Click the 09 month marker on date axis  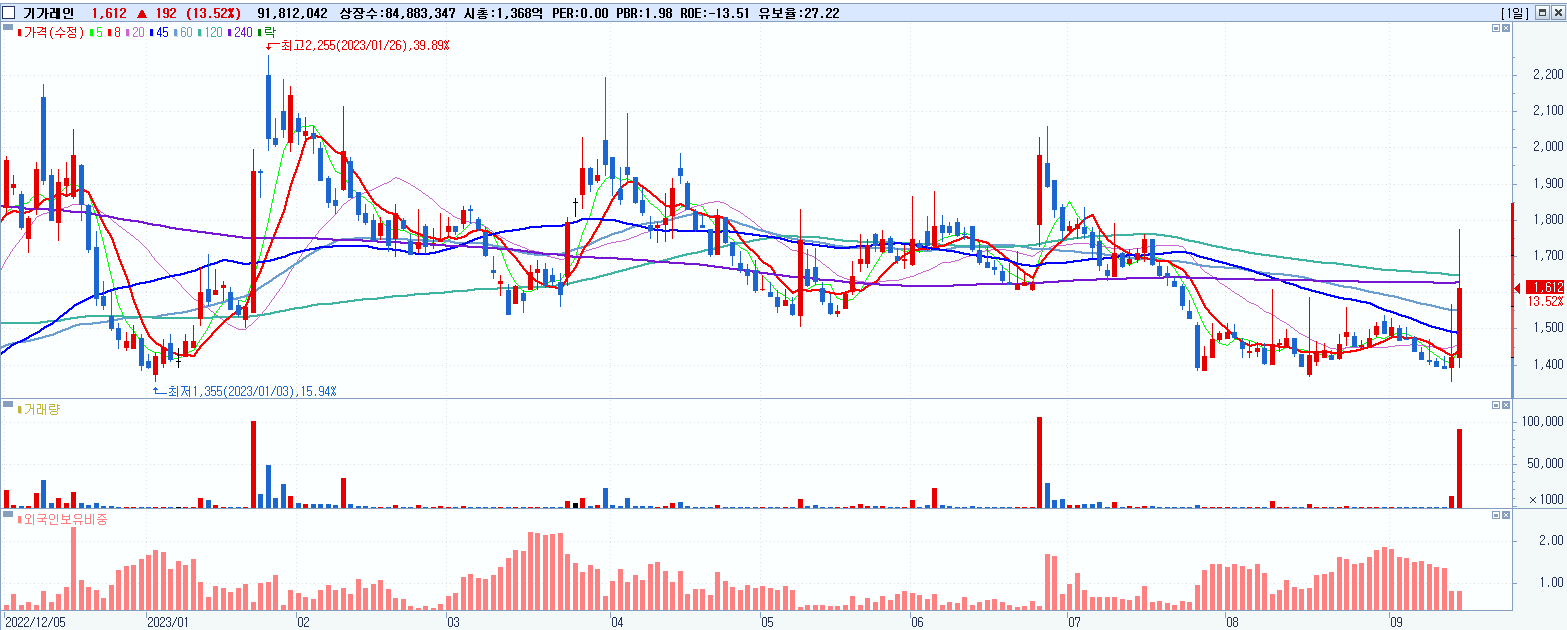coord(1397,621)
